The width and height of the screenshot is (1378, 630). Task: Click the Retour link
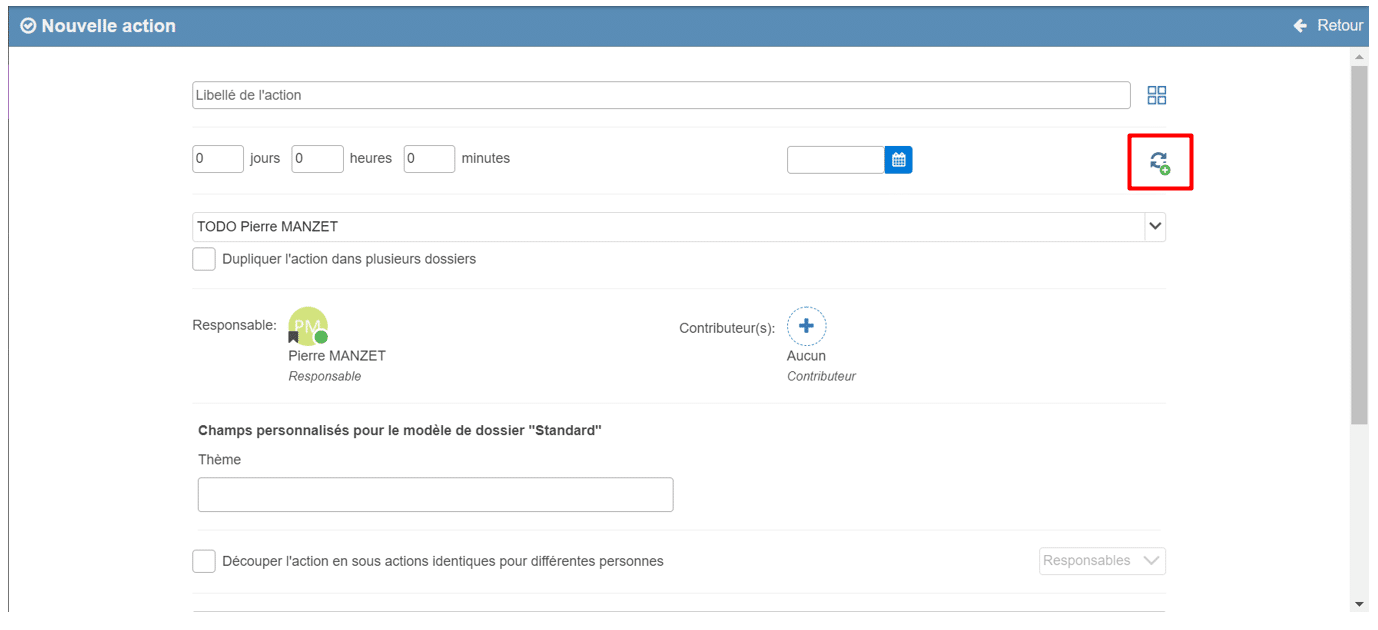(1339, 26)
